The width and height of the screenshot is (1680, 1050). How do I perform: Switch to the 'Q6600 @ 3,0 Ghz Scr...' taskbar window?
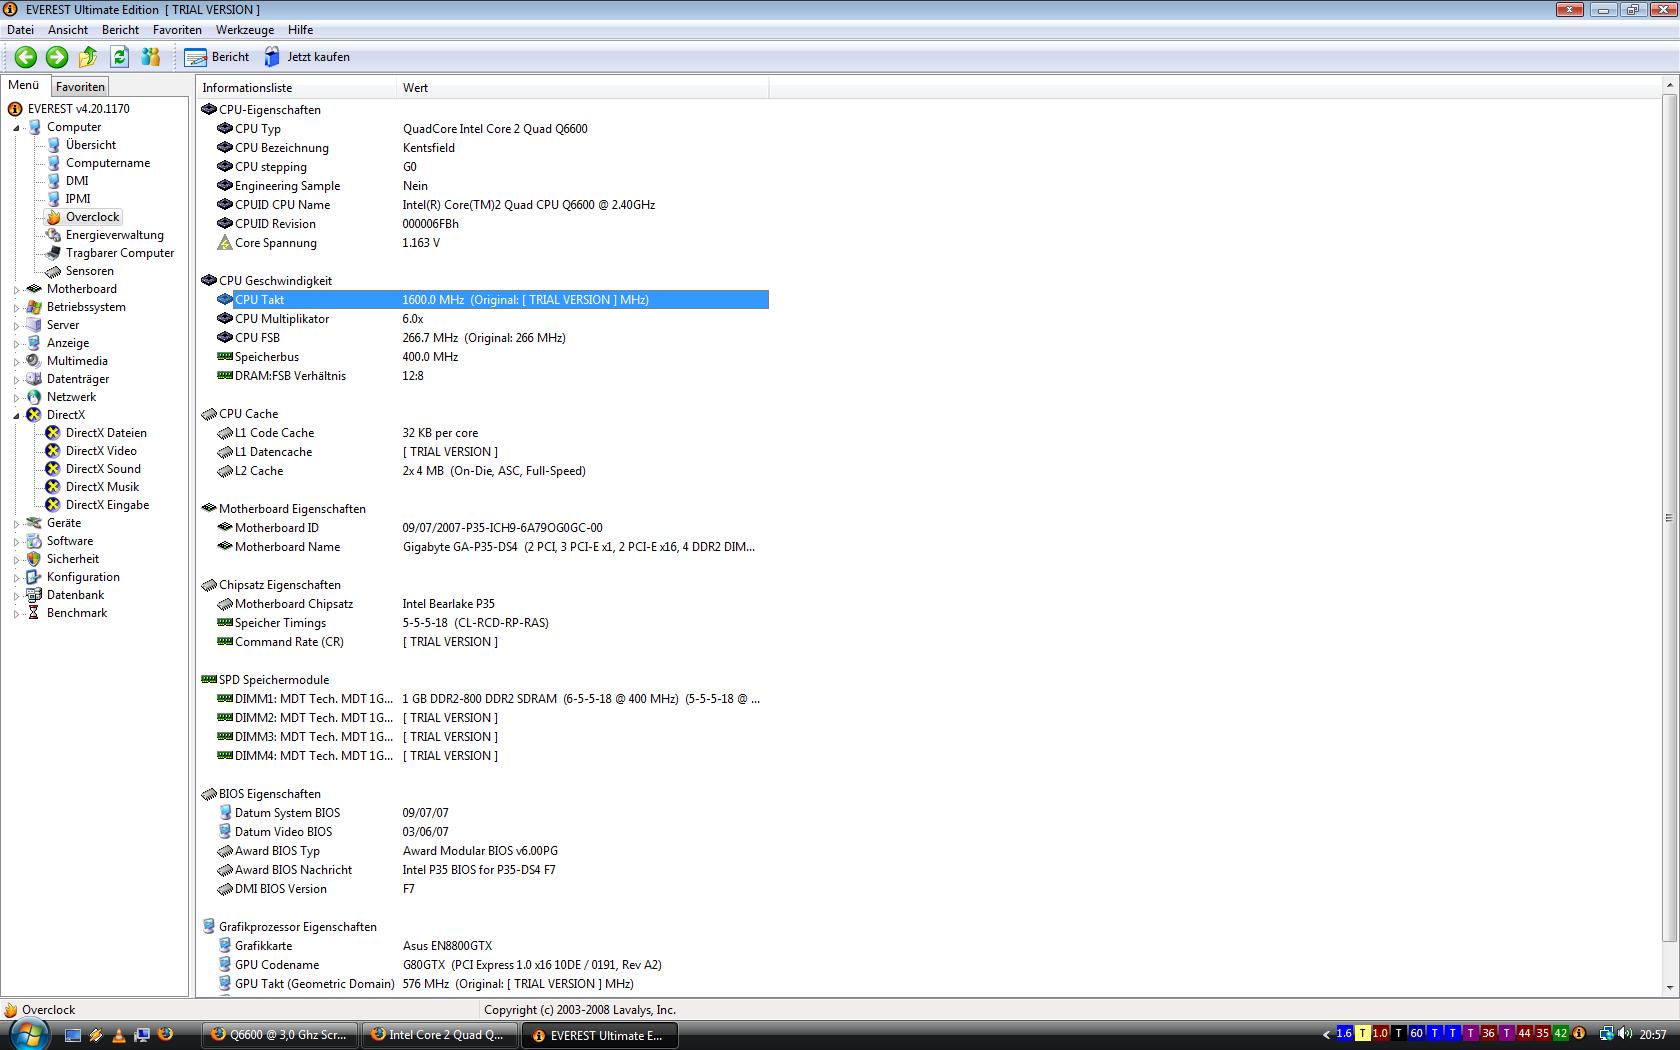pyautogui.click(x=279, y=1035)
